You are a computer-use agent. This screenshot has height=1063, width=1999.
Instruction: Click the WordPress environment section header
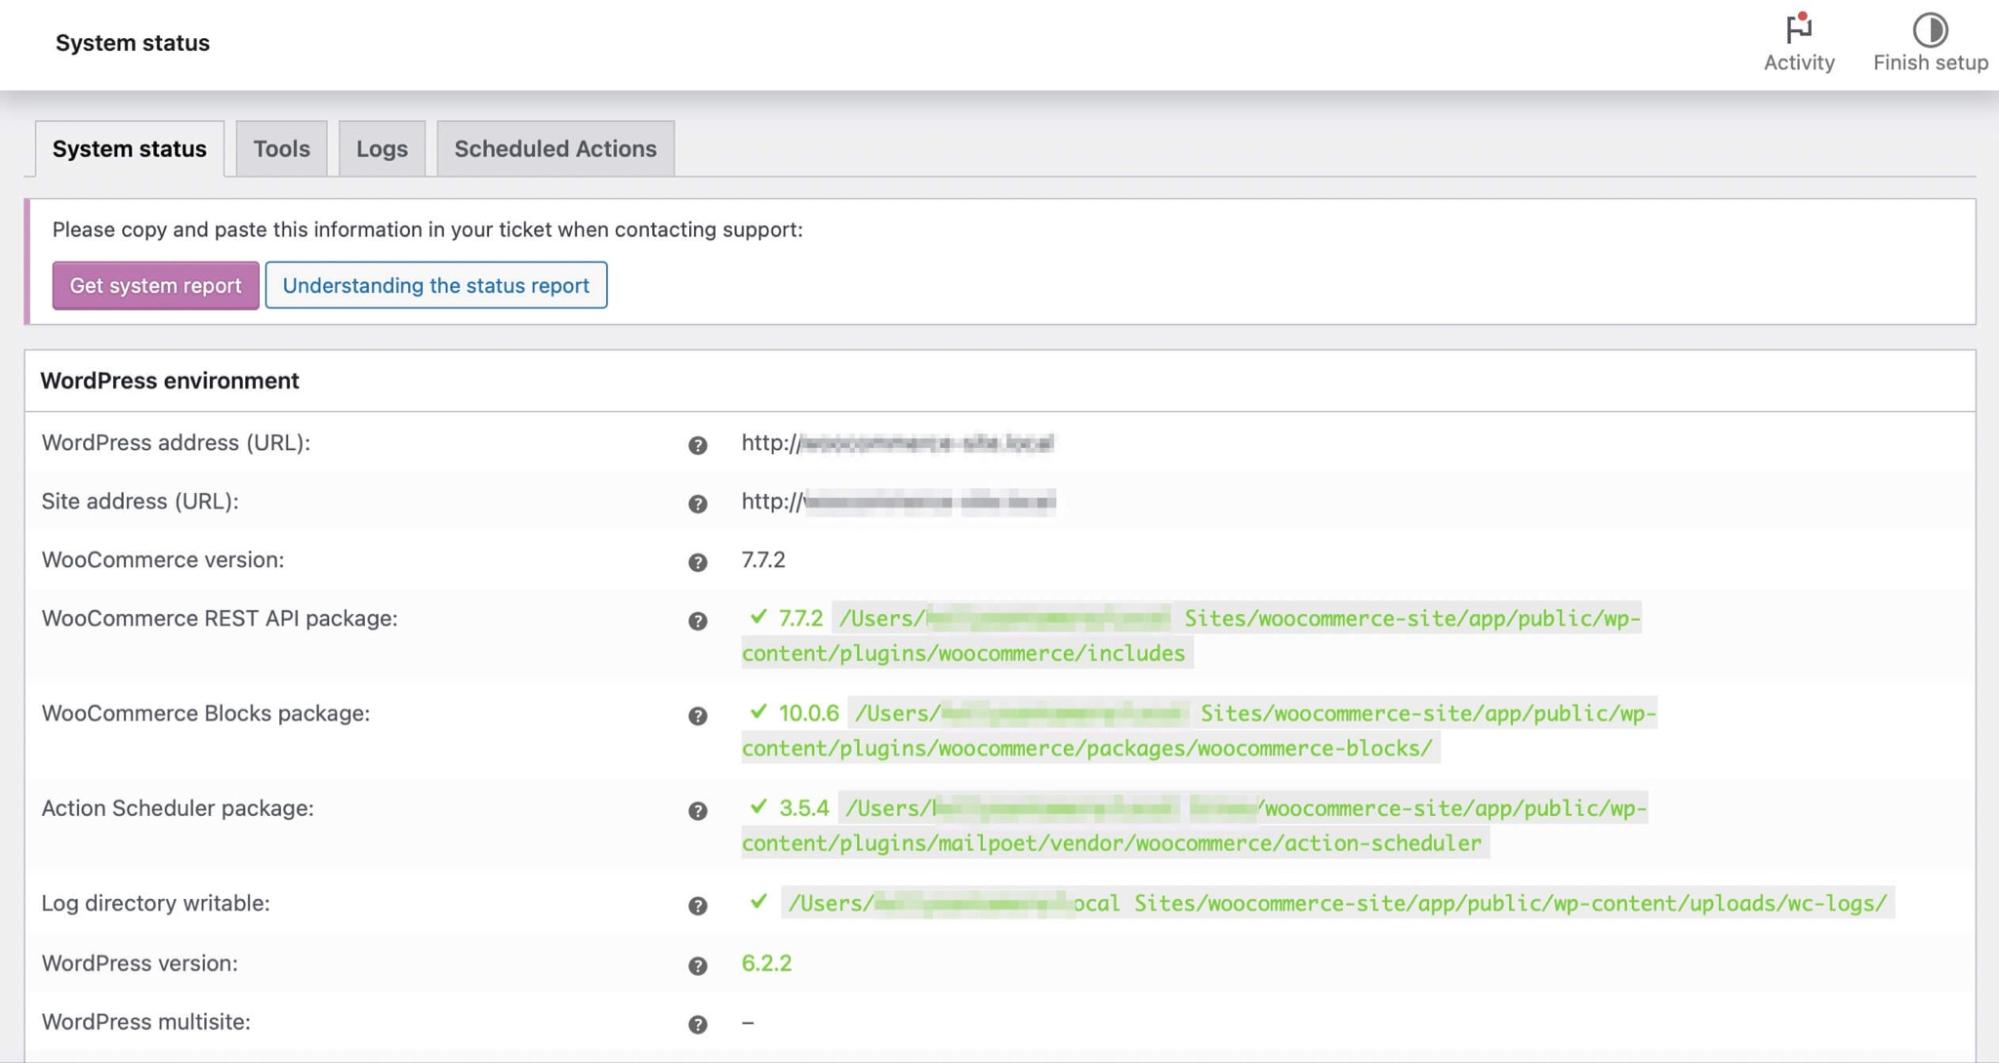click(168, 381)
